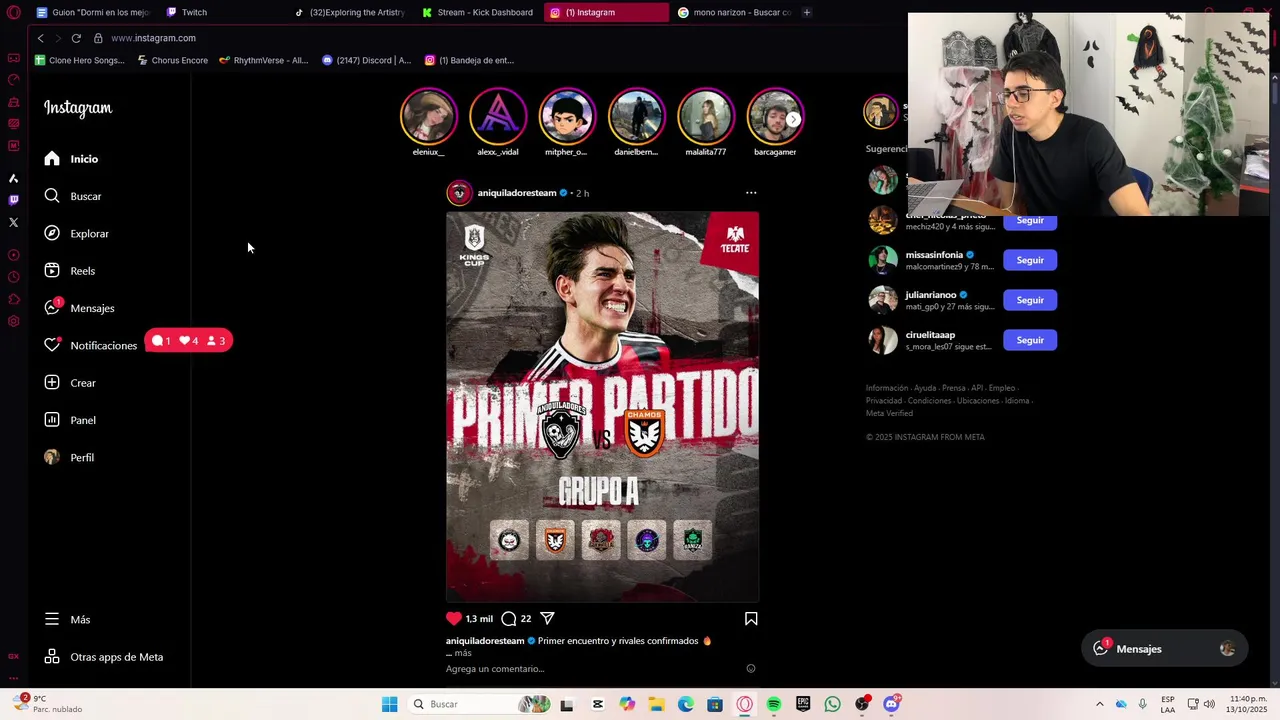Open Reels from the sidebar
The height and width of the screenshot is (720, 1280).
tap(70, 271)
